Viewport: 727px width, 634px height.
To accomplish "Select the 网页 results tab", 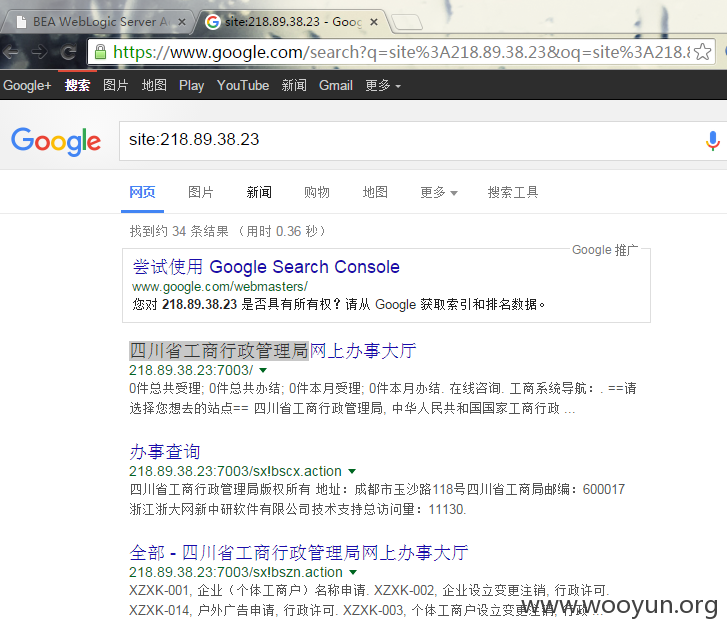I will pos(142,192).
